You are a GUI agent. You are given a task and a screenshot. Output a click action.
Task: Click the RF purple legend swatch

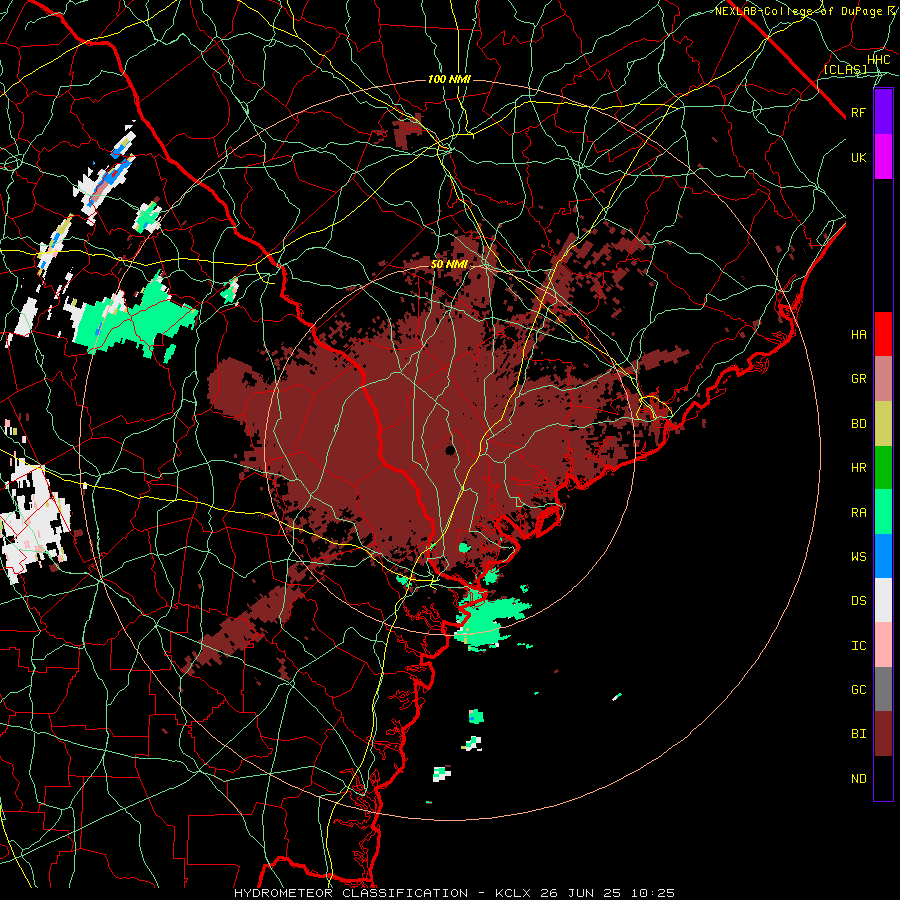pos(883,112)
